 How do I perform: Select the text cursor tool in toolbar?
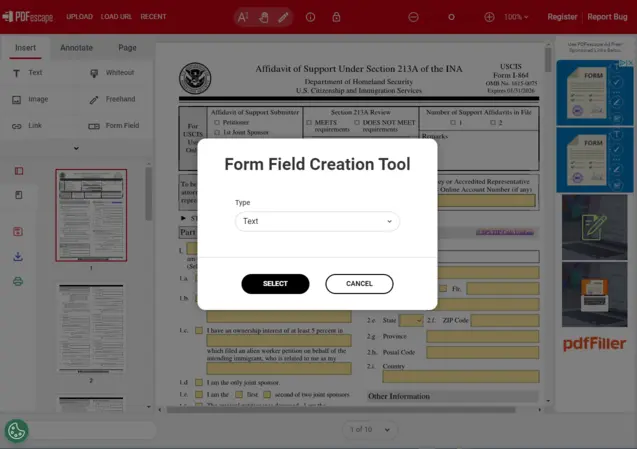coord(243,17)
